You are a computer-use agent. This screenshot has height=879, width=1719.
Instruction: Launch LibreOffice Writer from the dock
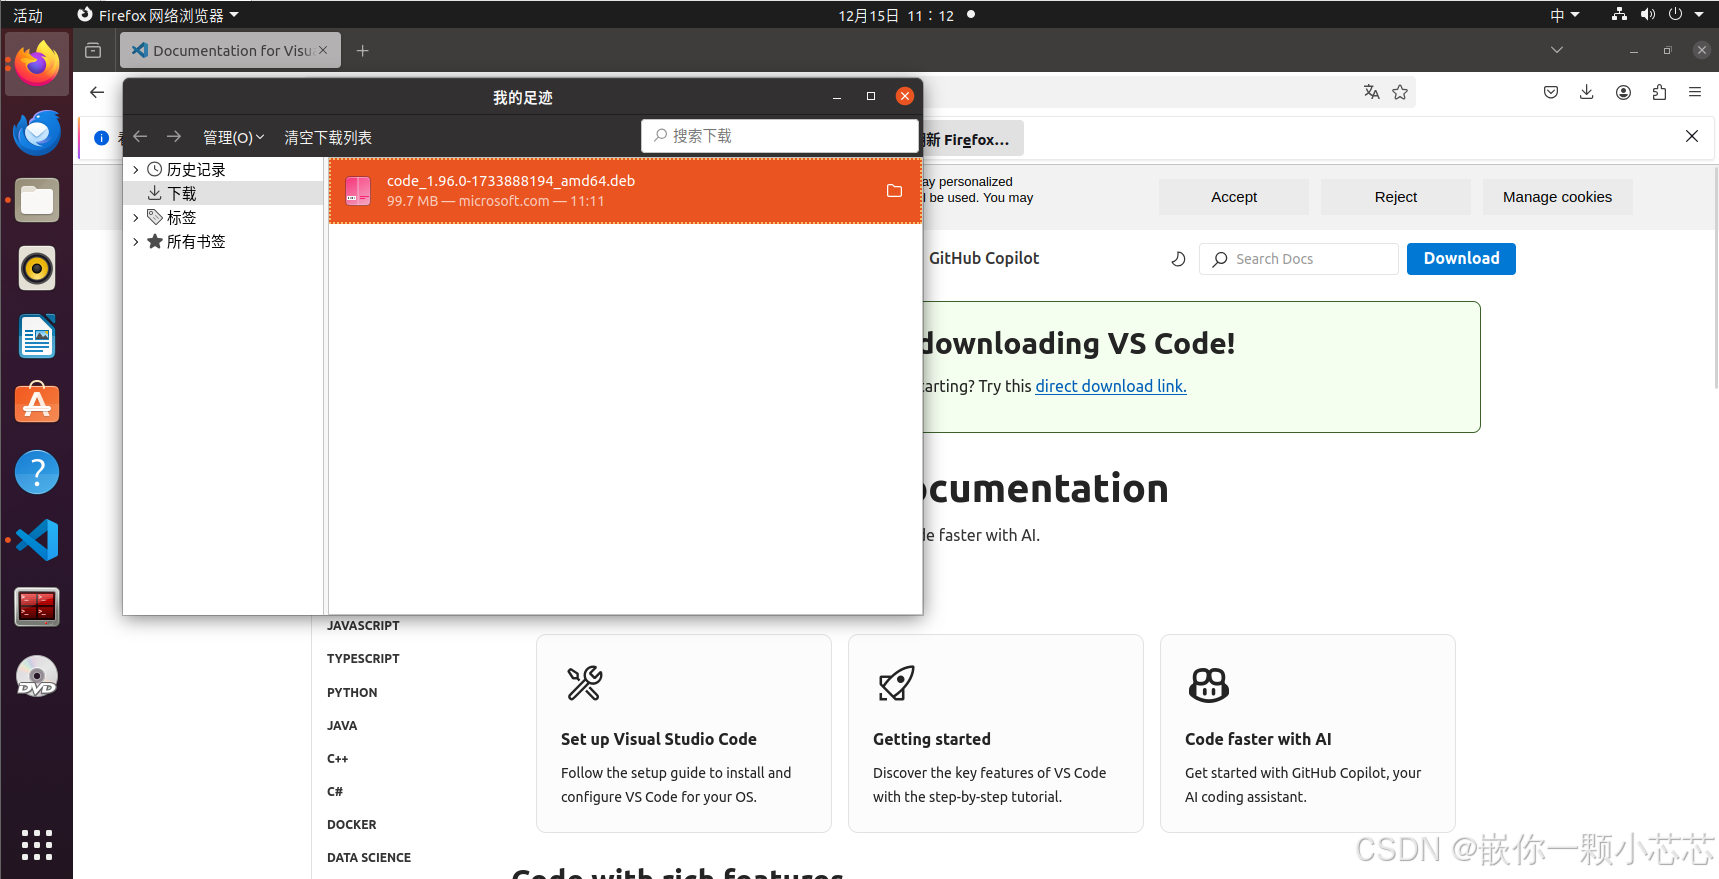(x=37, y=336)
